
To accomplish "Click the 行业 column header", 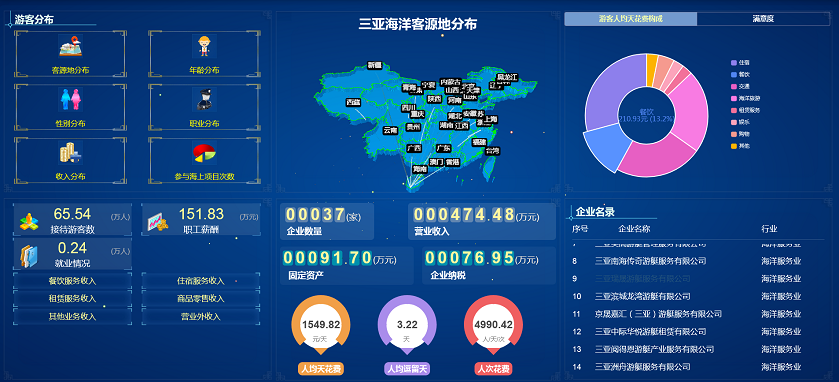I will tap(769, 229).
